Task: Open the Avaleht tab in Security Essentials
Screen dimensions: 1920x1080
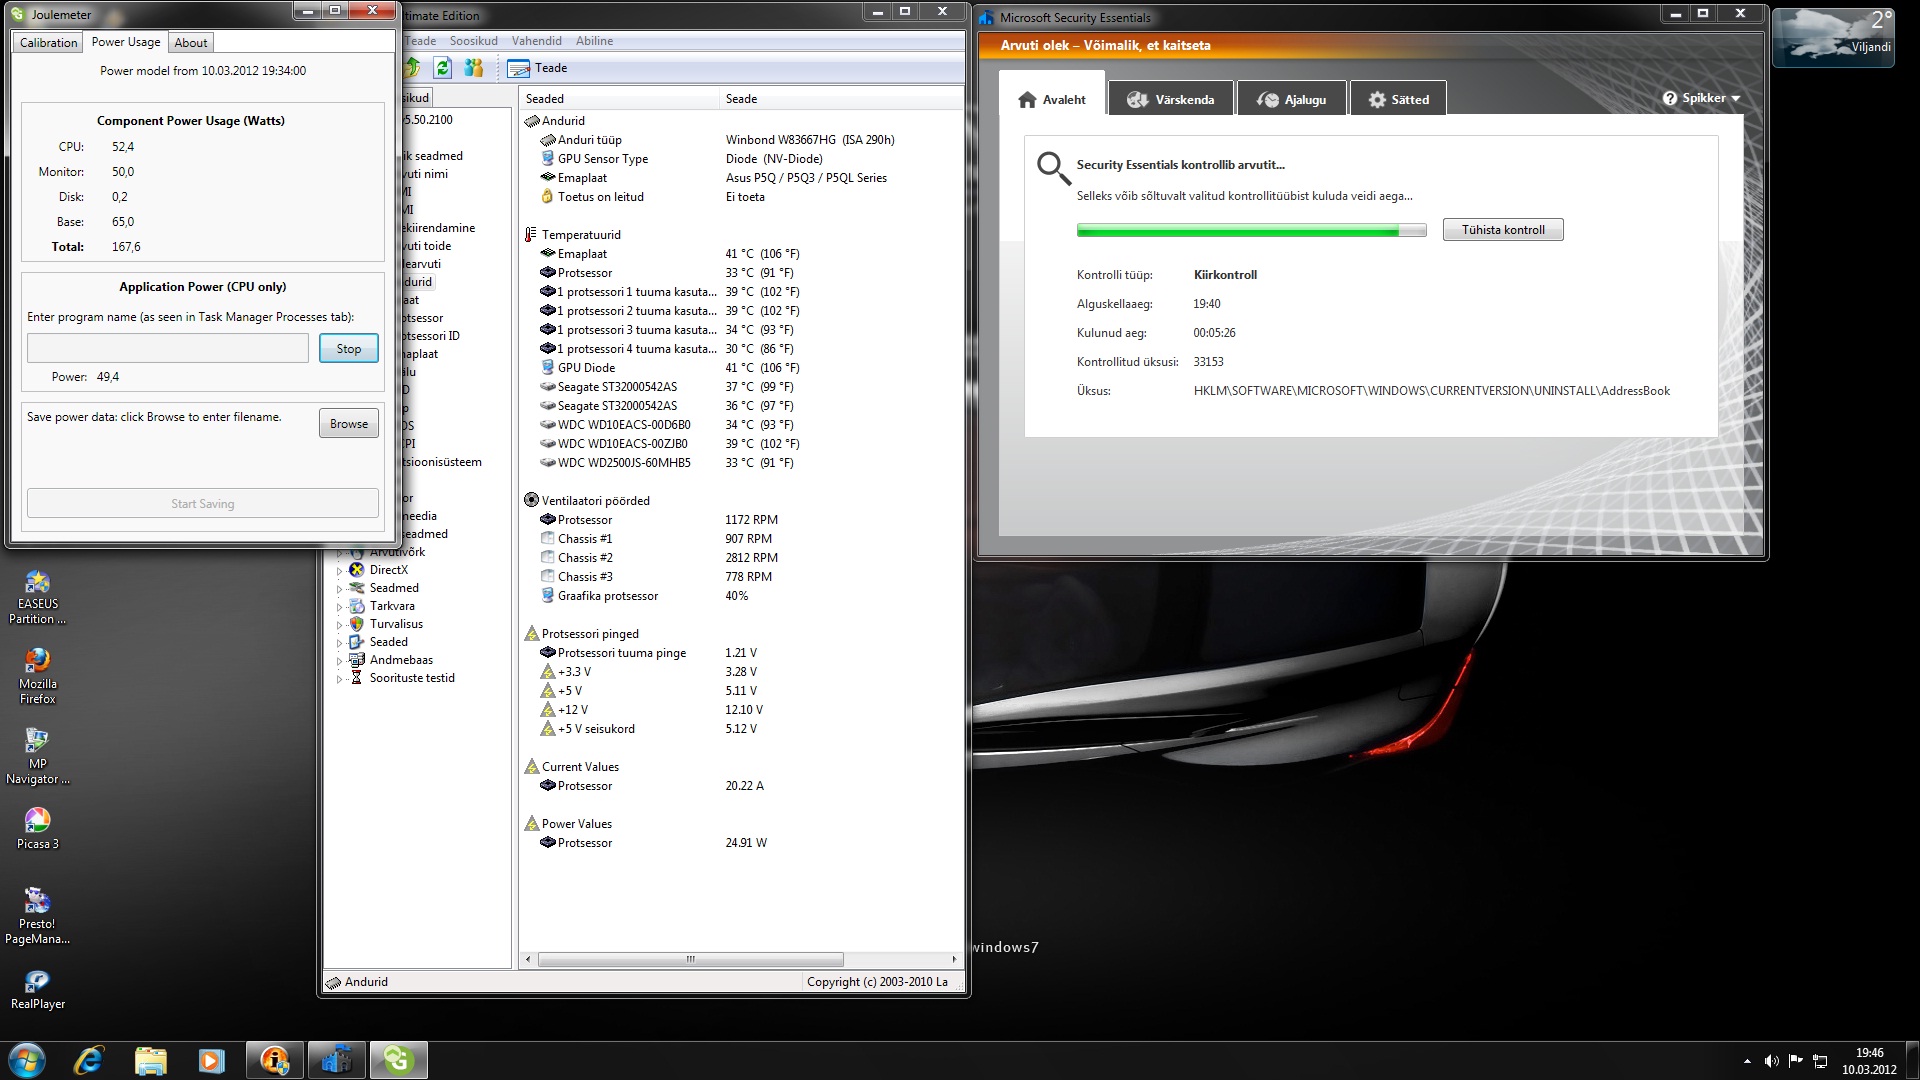Action: [1052, 99]
